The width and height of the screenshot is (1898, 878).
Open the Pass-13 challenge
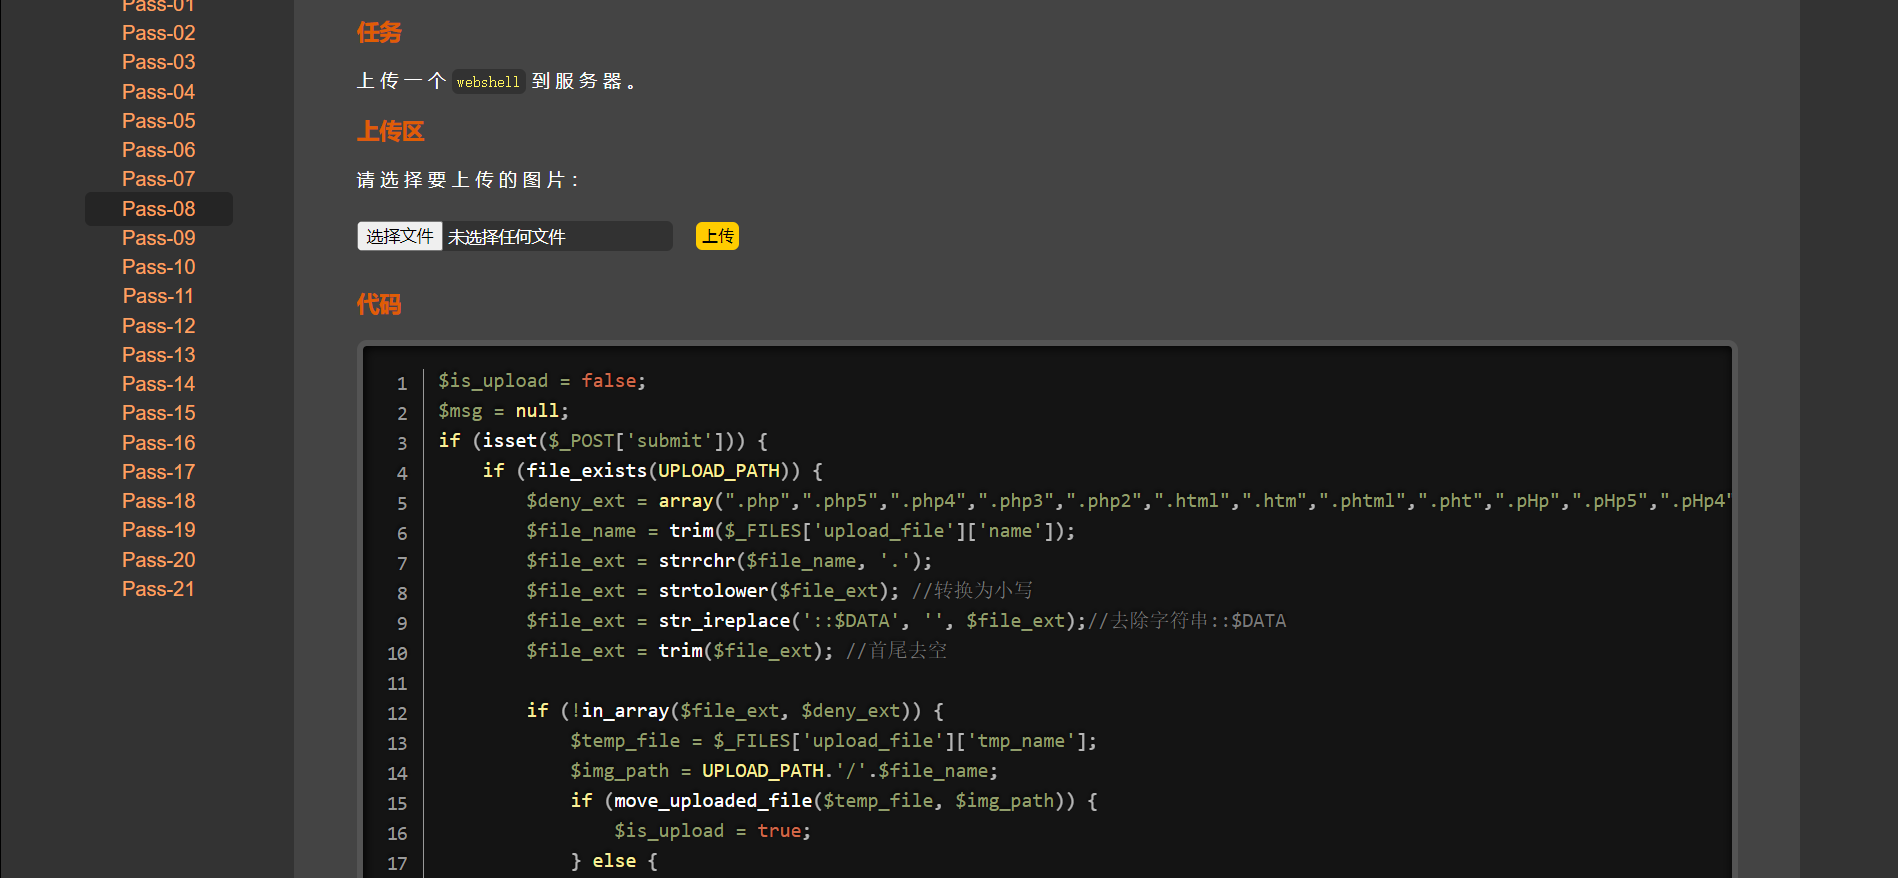[158, 355]
